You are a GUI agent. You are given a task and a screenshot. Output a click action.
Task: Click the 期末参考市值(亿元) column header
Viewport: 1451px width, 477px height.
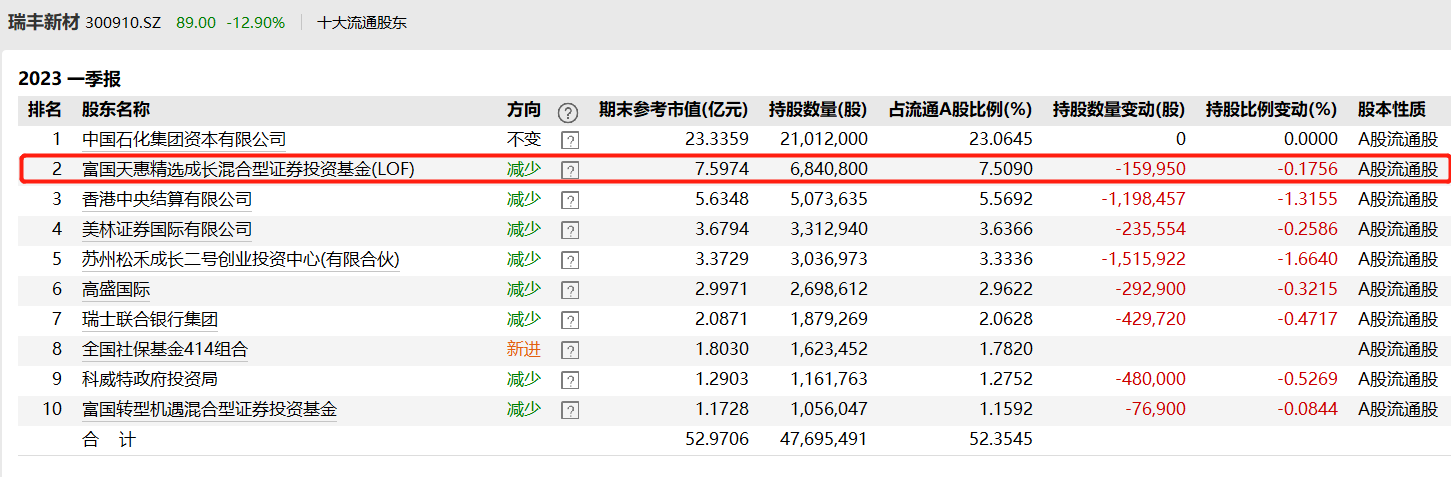click(x=674, y=110)
